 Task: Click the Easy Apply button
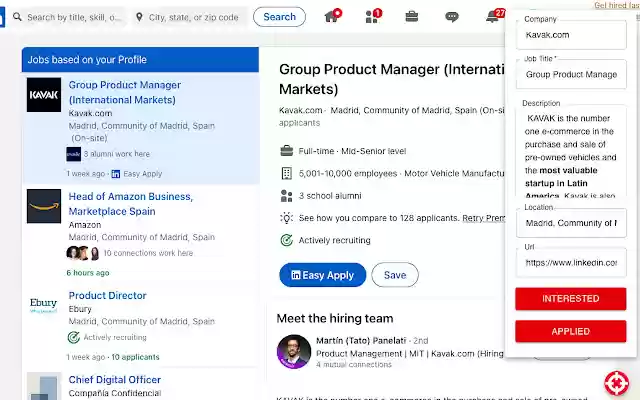[322, 275]
